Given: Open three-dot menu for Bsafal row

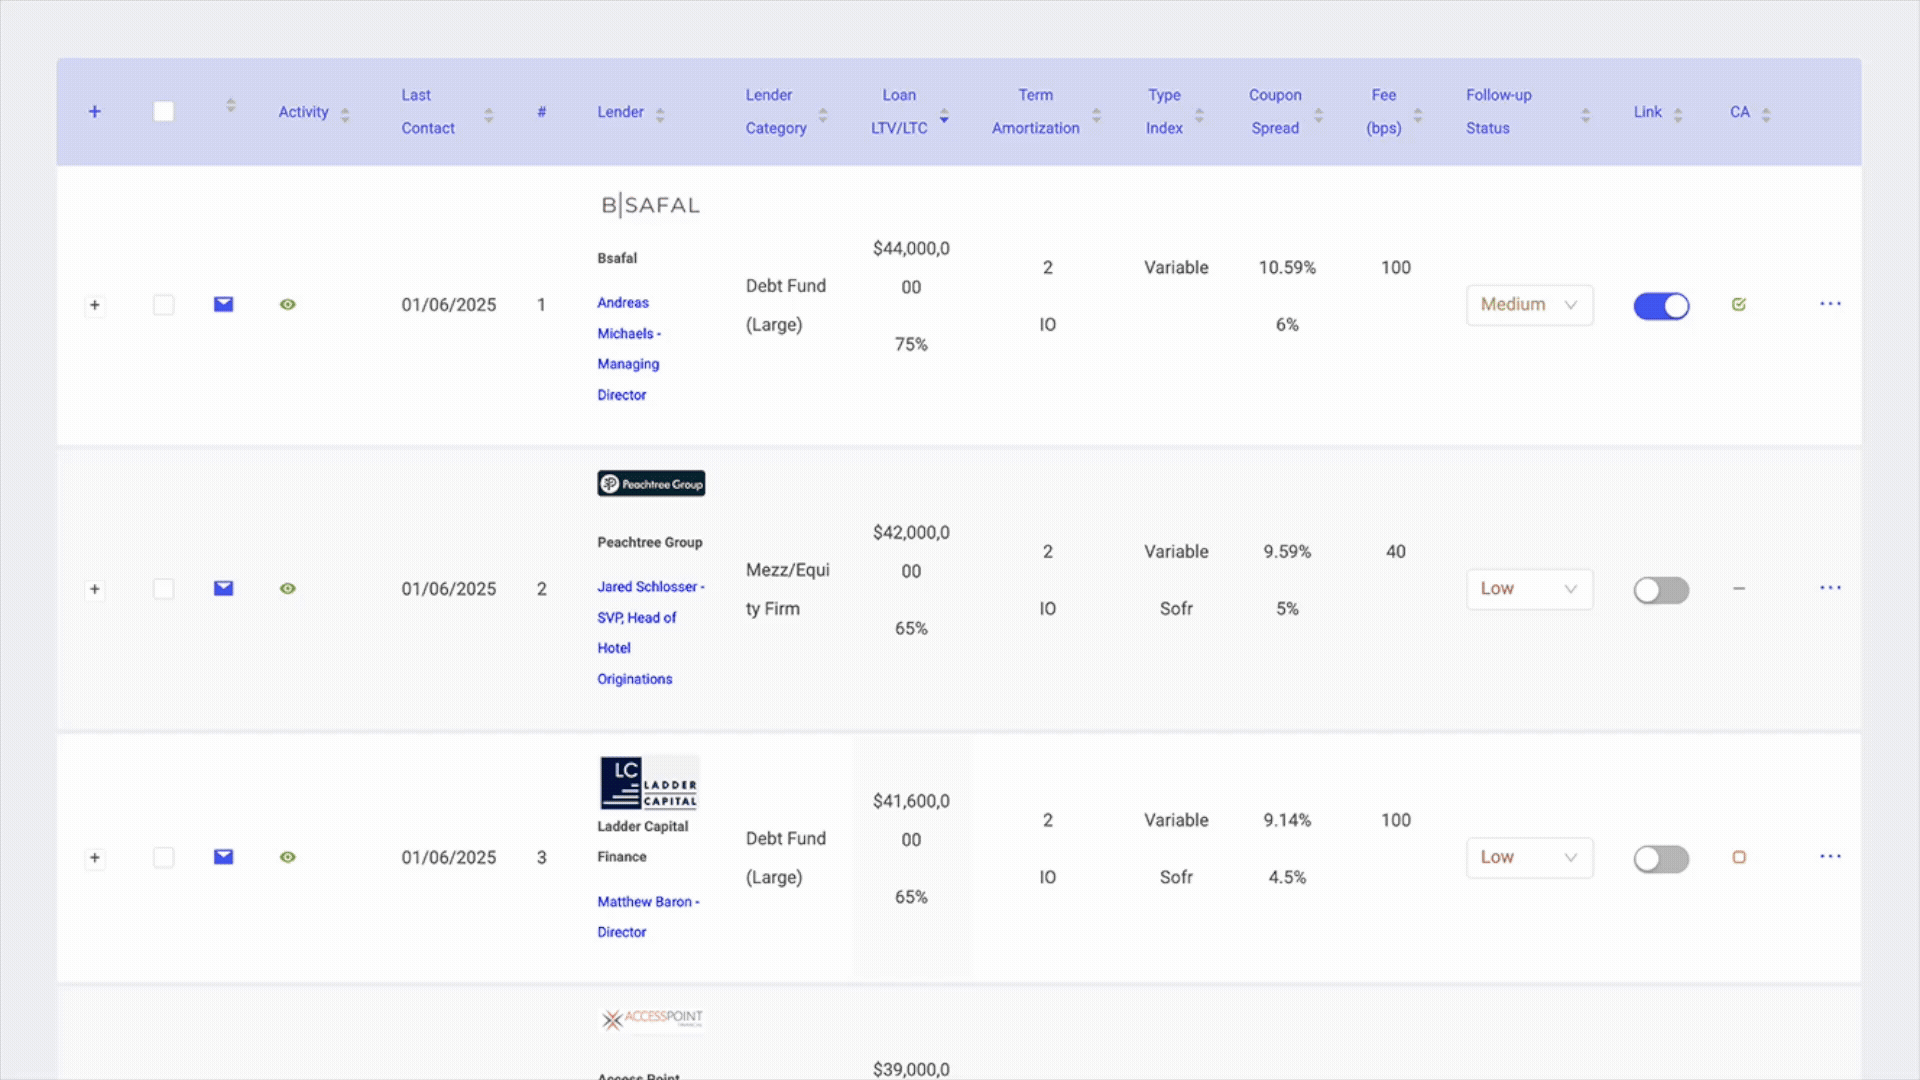Looking at the screenshot, I should tap(1830, 304).
